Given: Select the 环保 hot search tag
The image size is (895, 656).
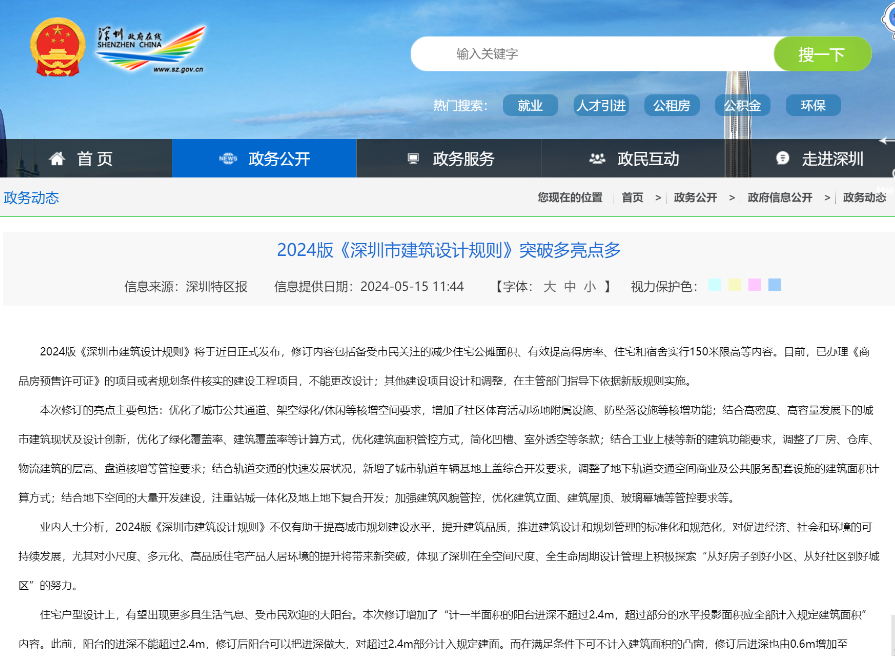Looking at the screenshot, I should 813,105.
